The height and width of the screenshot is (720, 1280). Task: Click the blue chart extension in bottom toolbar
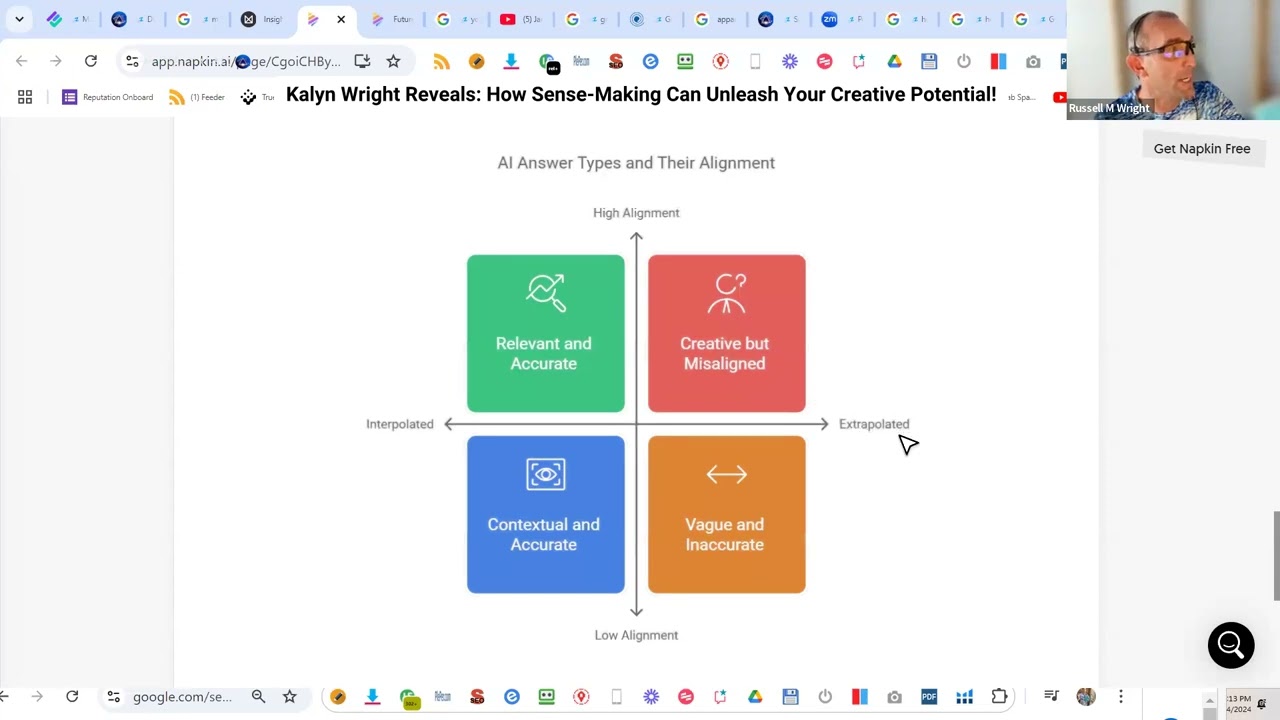point(964,697)
